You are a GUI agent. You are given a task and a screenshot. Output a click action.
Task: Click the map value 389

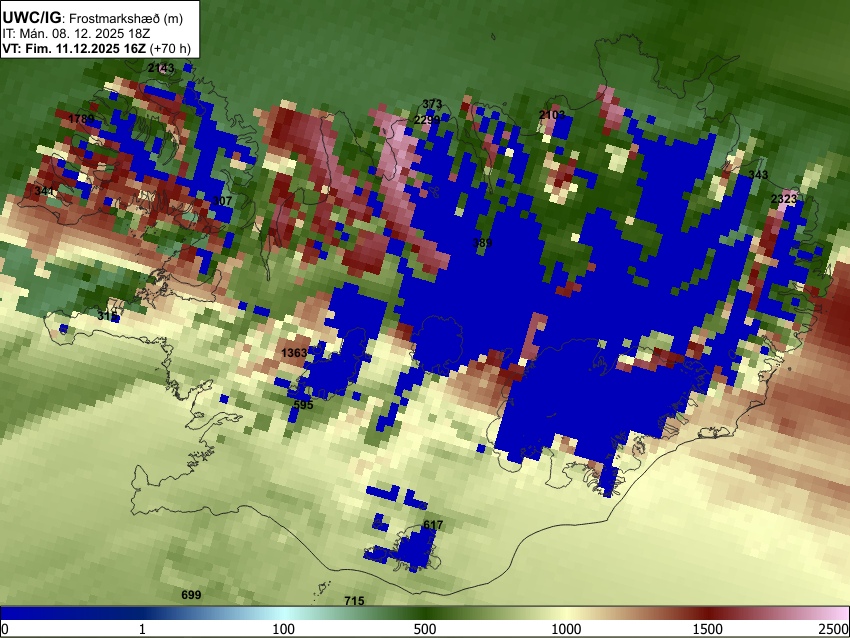(x=482, y=242)
